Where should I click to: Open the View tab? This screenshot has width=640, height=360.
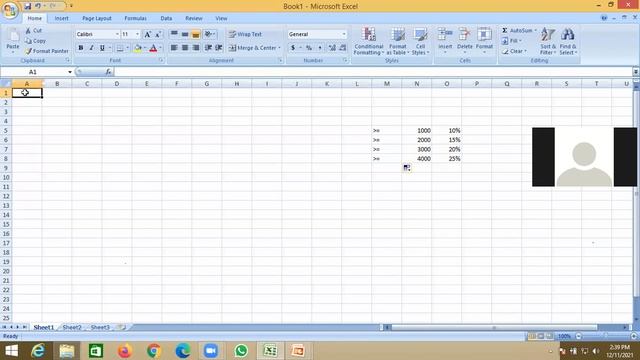coord(221,18)
